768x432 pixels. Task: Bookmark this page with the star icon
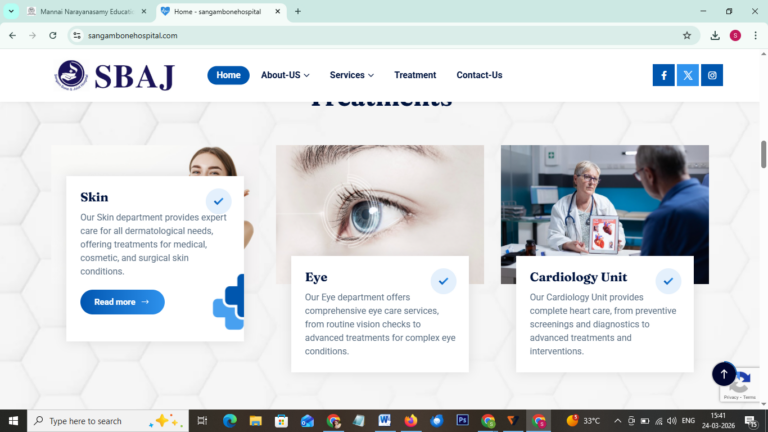[x=687, y=35]
